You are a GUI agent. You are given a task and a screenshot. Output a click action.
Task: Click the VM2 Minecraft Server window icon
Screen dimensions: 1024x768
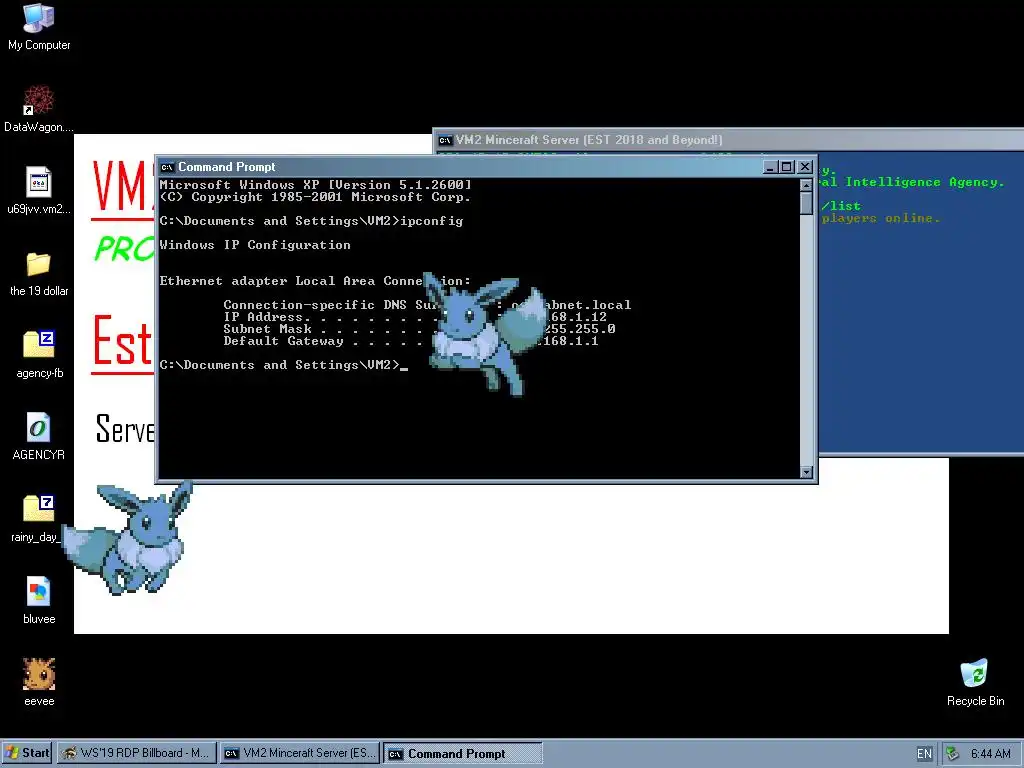pyautogui.click(x=445, y=140)
